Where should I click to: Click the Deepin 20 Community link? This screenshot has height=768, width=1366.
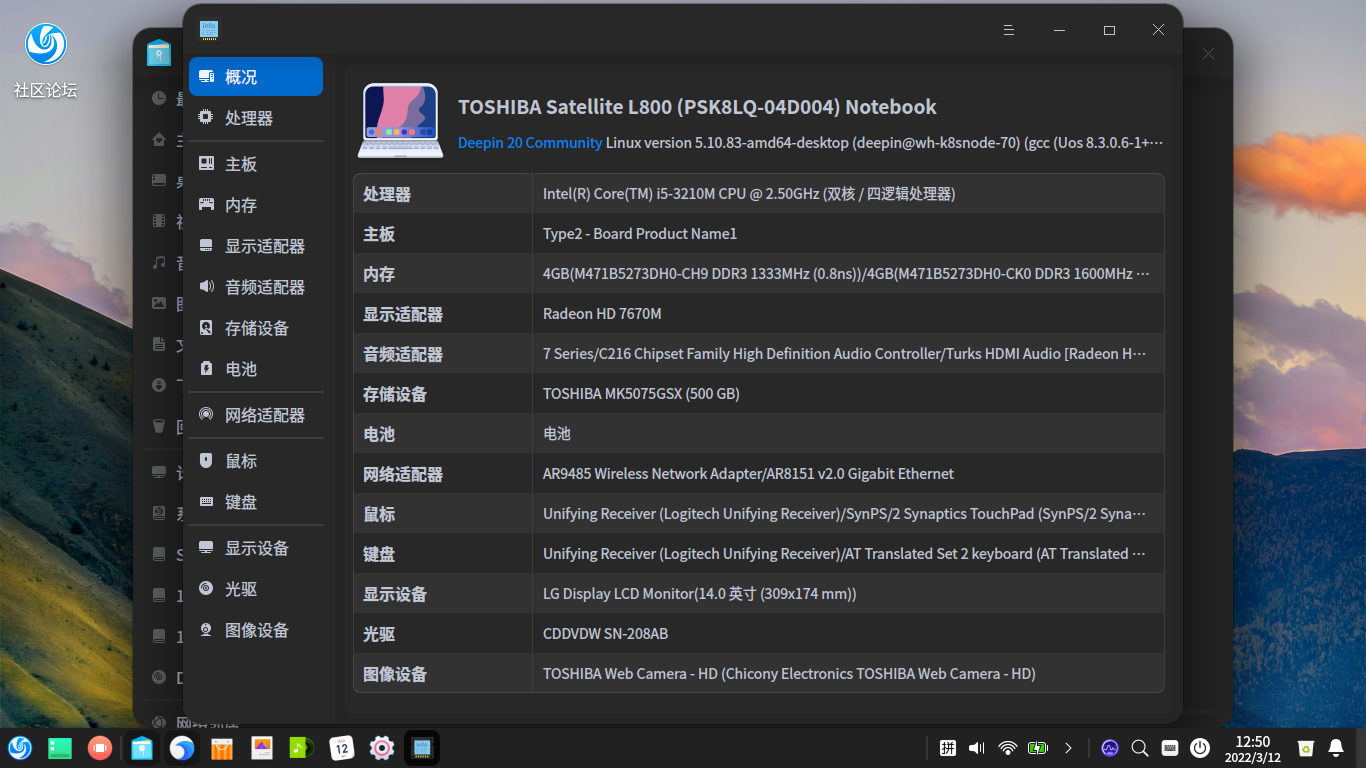pyautogui.click(x=530, y=142)
